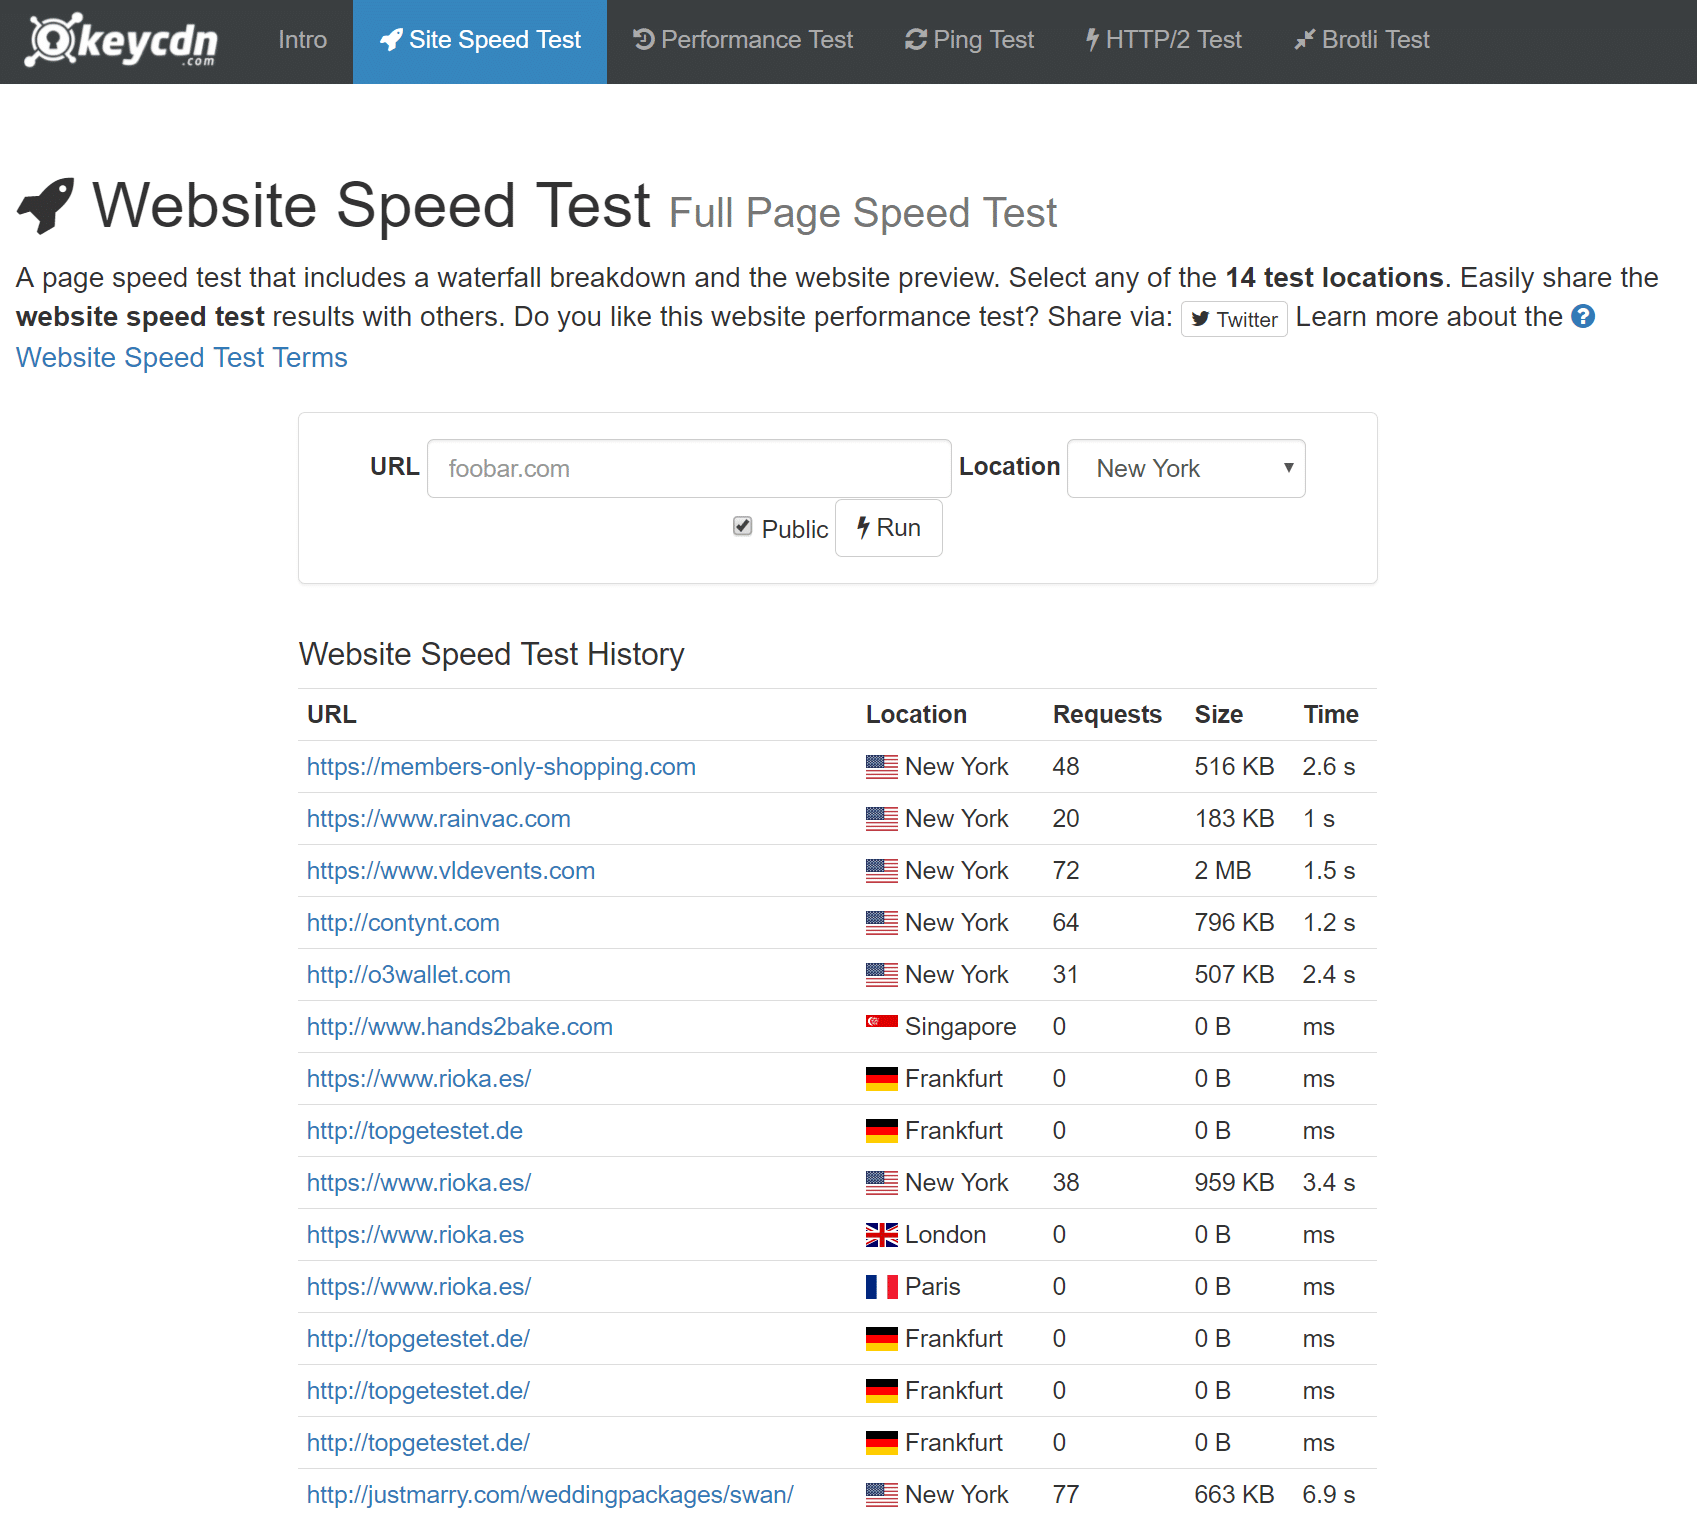Click the Twitter bird share icon
Screen dimensions: 1697x1536
pos(1203,319)
